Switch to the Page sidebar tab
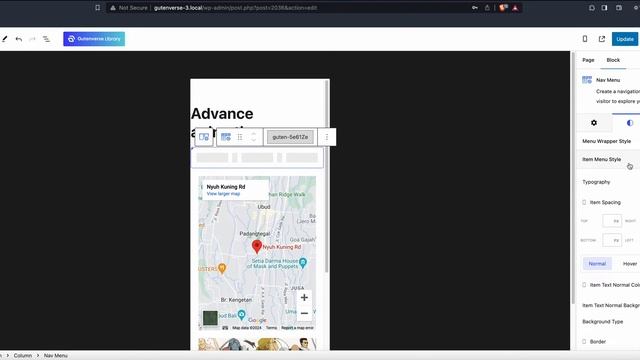This screenshot has width=640, height=360. pyautogui.click(x=588, y=60)
